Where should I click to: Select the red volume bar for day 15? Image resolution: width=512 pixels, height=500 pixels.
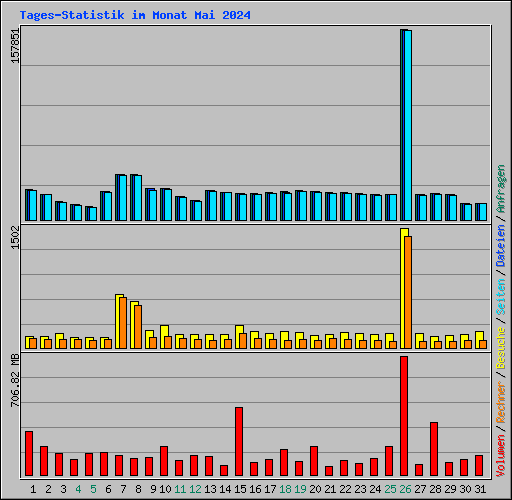239,441
